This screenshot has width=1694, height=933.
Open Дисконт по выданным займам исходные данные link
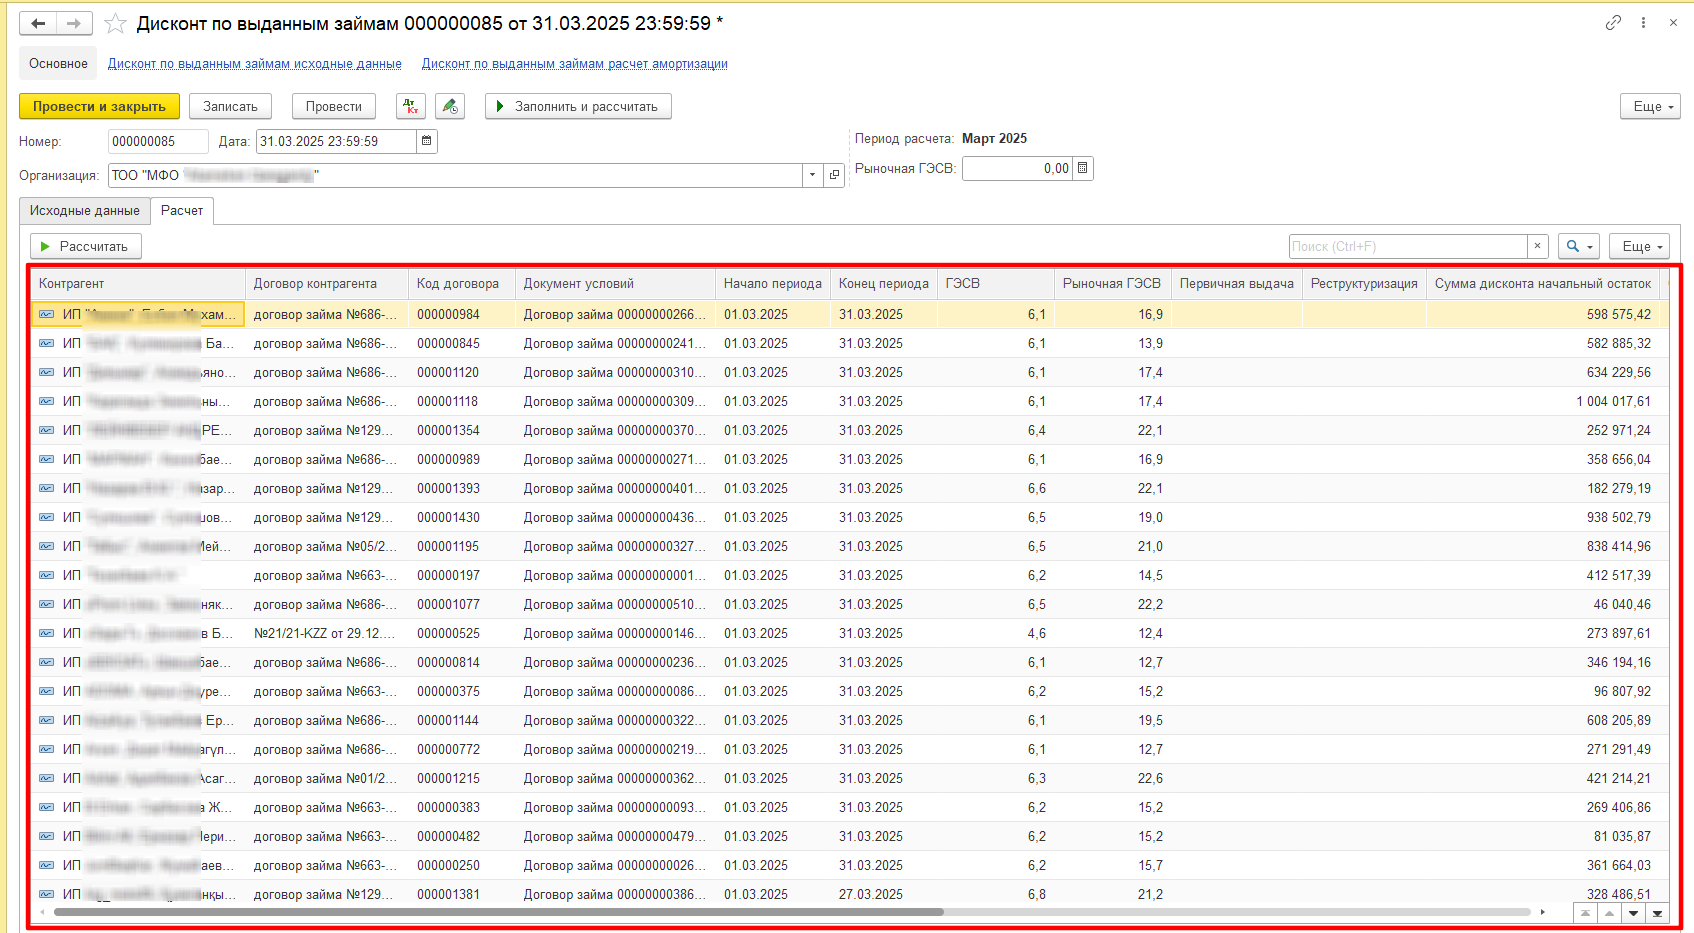[255, 64]
